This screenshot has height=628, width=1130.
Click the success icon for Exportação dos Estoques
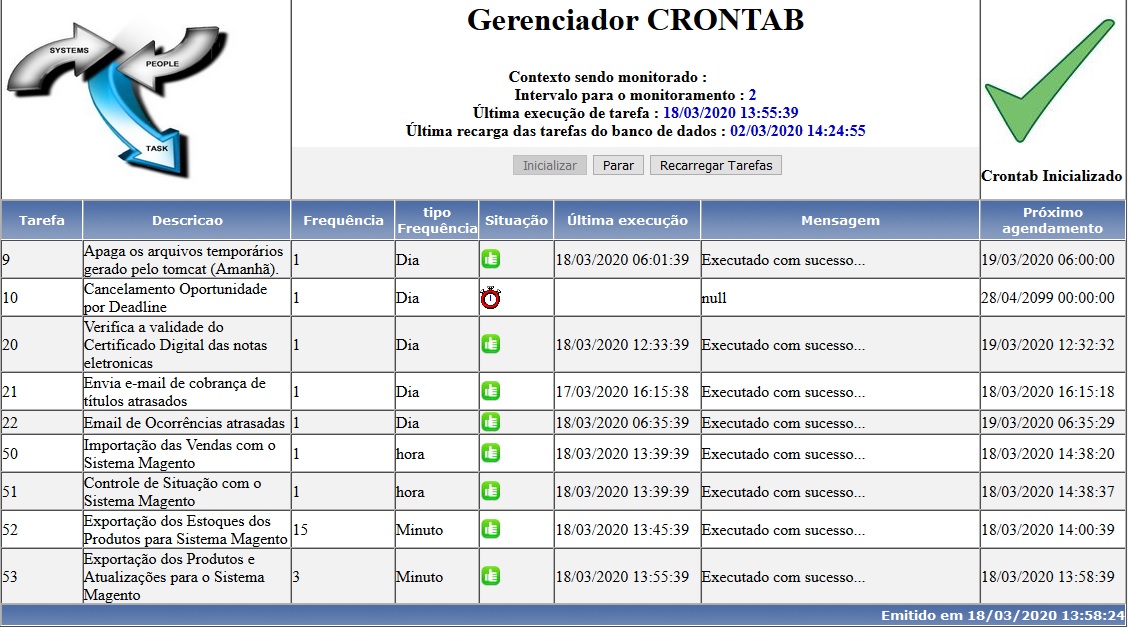point(491,530)
